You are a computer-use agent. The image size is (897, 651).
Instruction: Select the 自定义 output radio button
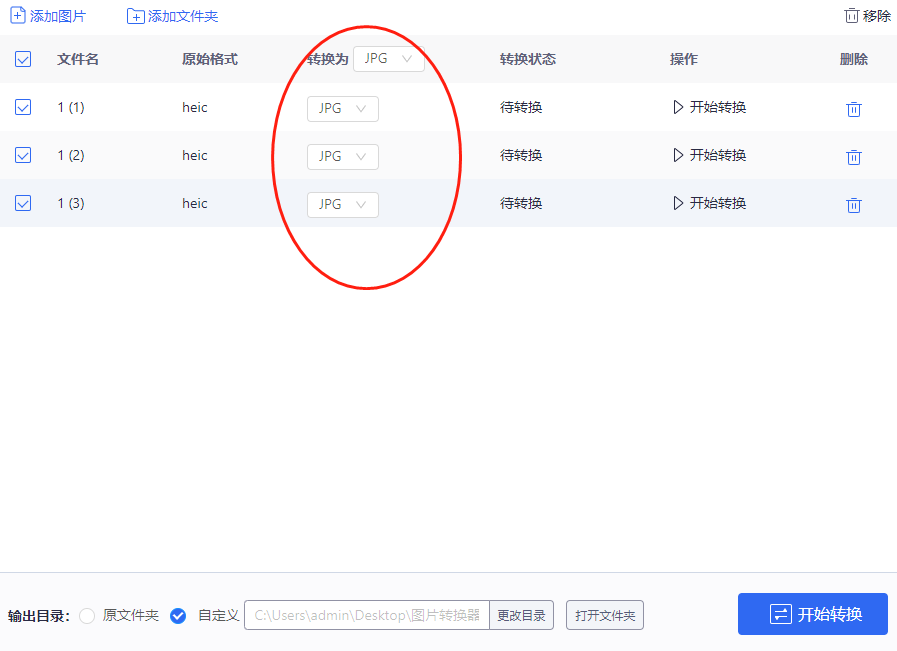point(178,616)
